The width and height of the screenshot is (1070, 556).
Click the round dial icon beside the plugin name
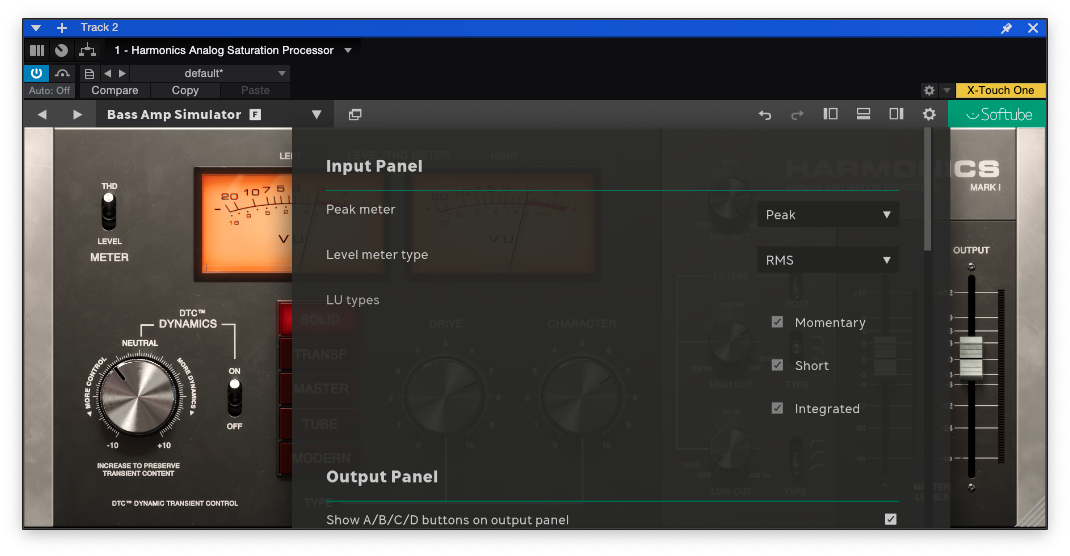point(61,50)
